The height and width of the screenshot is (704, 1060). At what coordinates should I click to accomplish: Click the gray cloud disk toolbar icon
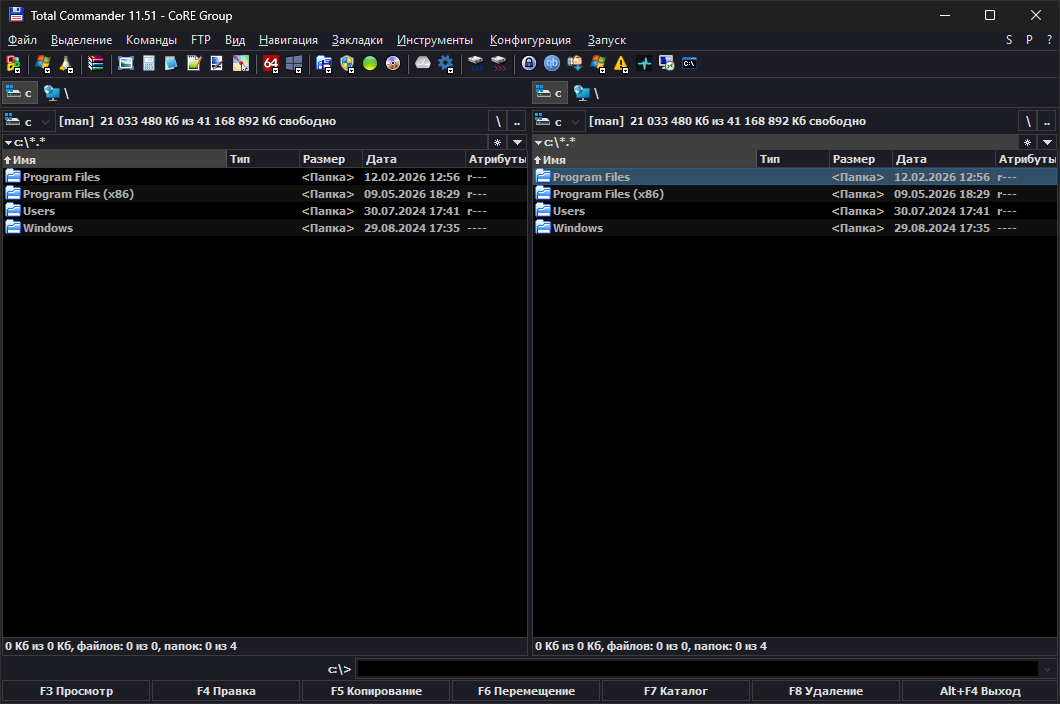(423, 64)
